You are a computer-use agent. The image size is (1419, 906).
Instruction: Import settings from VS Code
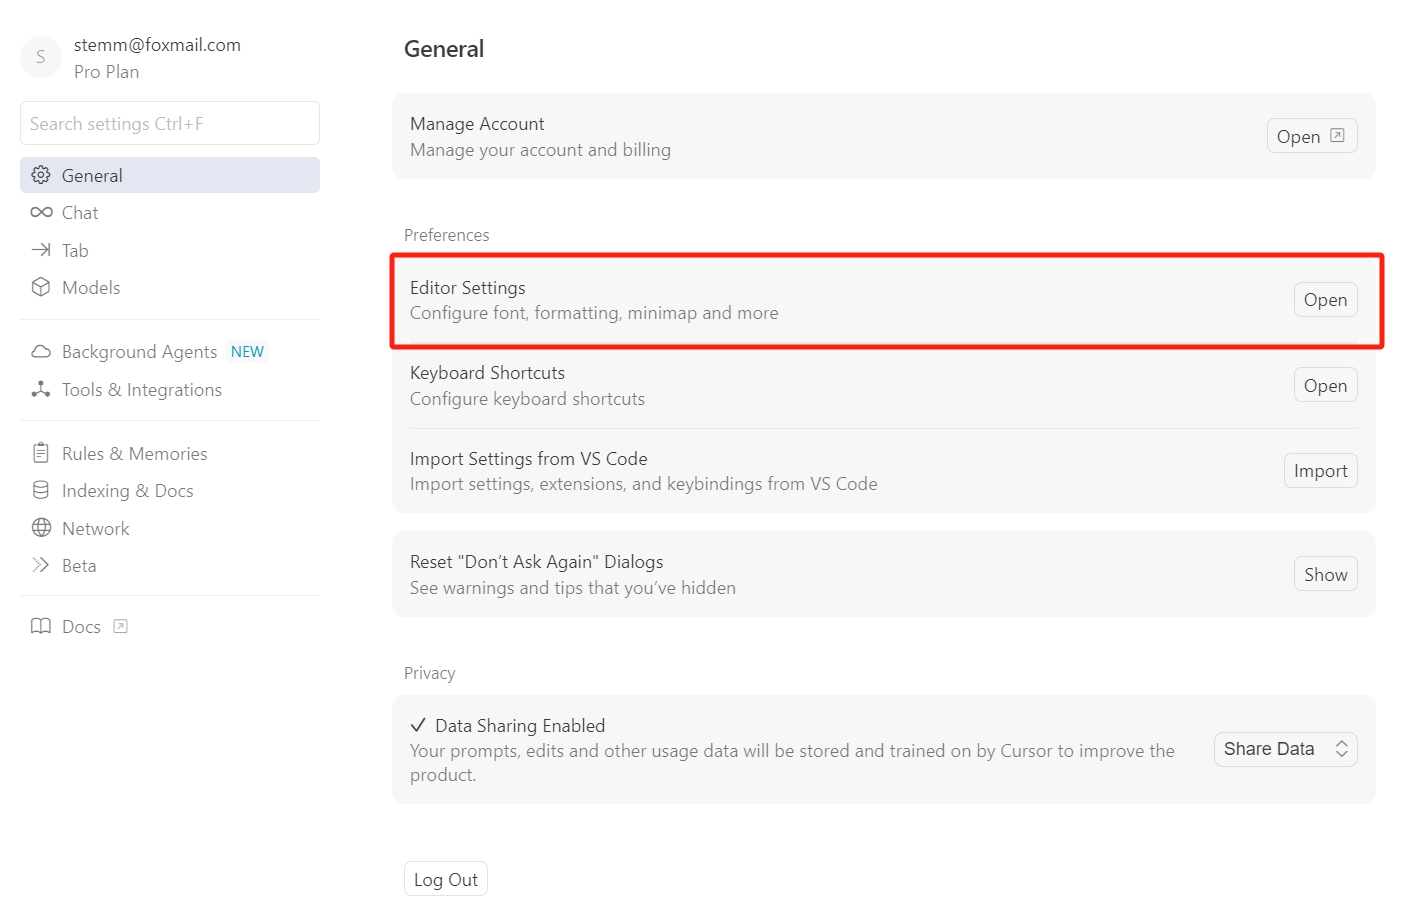pyautogui.click(x=1320, y=471)
